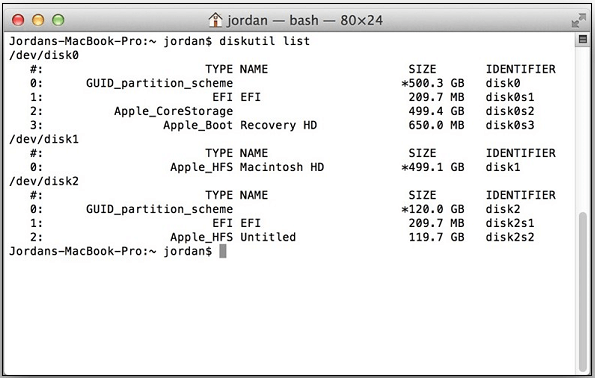Close the Terminal window with red button
The image size is (595, 378).
click(18, 20)
